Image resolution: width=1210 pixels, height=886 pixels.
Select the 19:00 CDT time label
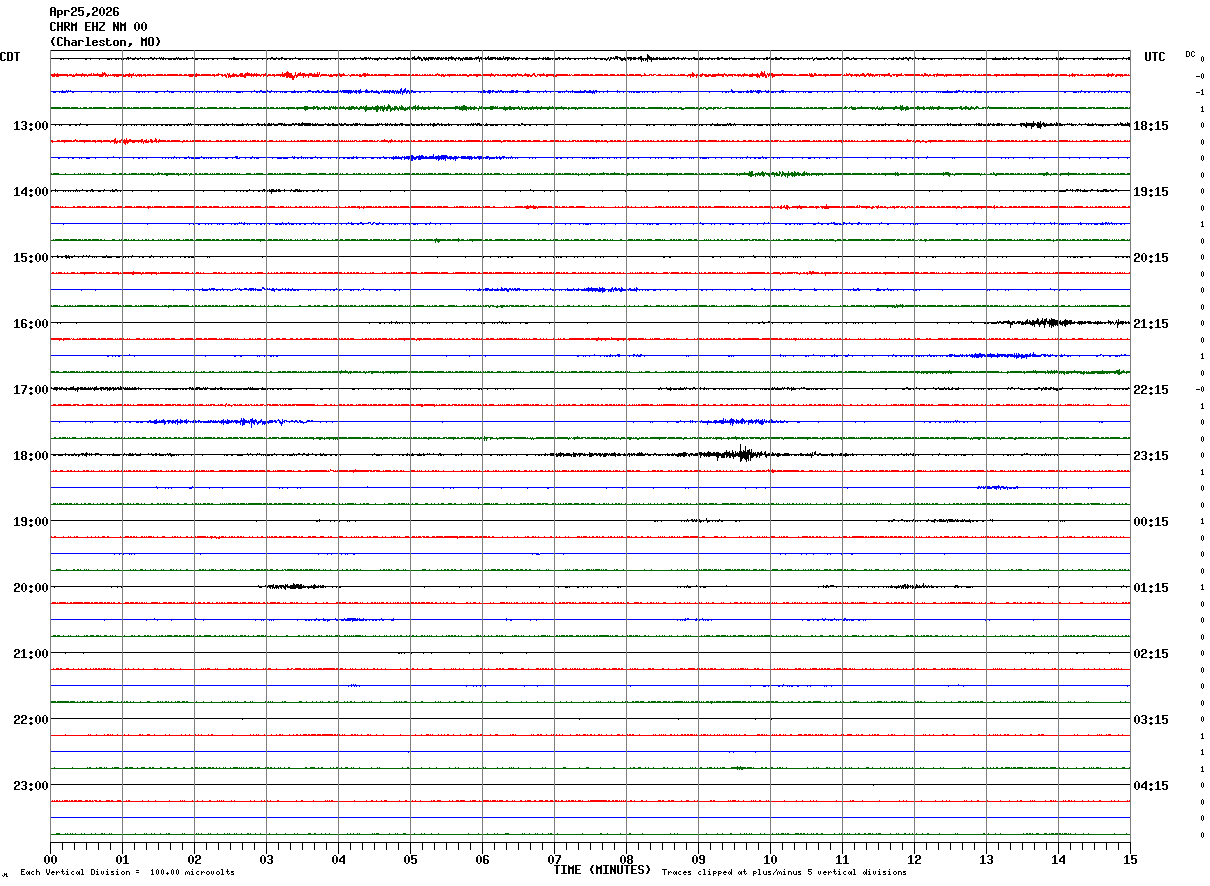(x=31, y=522)
